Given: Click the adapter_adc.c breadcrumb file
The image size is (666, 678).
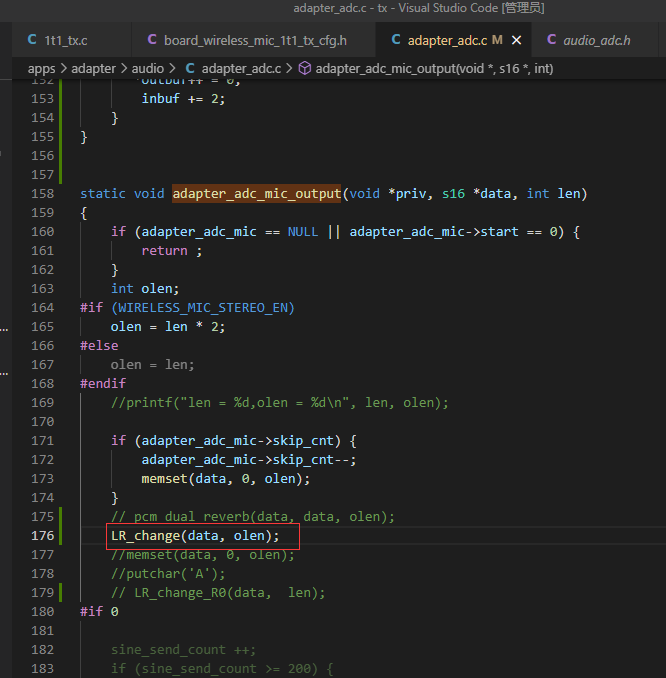Looking at the screenshot, I should point(241,69).
